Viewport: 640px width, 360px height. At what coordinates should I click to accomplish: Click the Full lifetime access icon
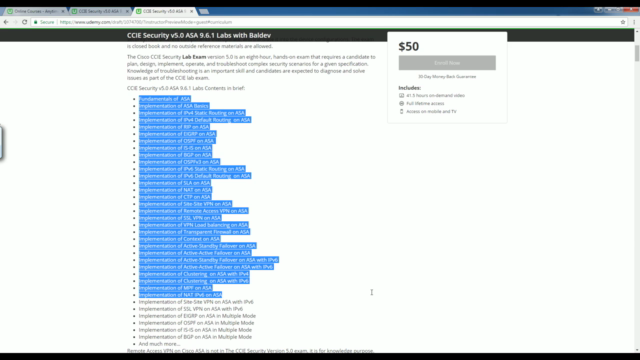(x=401, y=104)
